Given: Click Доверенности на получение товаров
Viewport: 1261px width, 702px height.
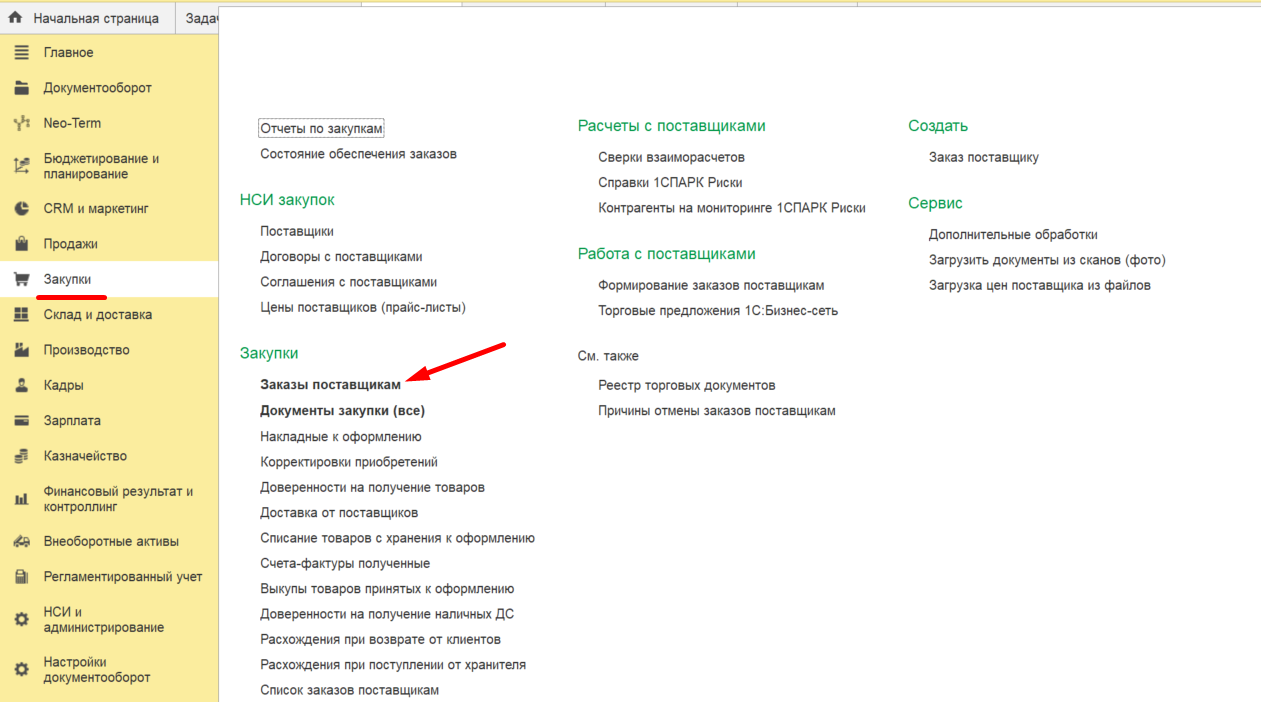Looking at the screenshot, I should click(372, 488).
